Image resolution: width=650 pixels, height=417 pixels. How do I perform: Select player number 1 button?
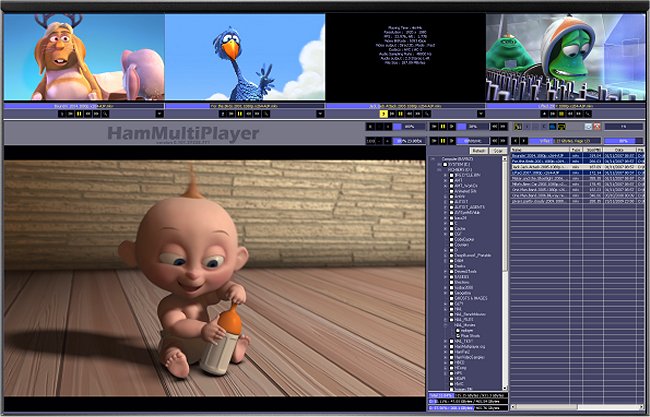click(x=62, y=114)
